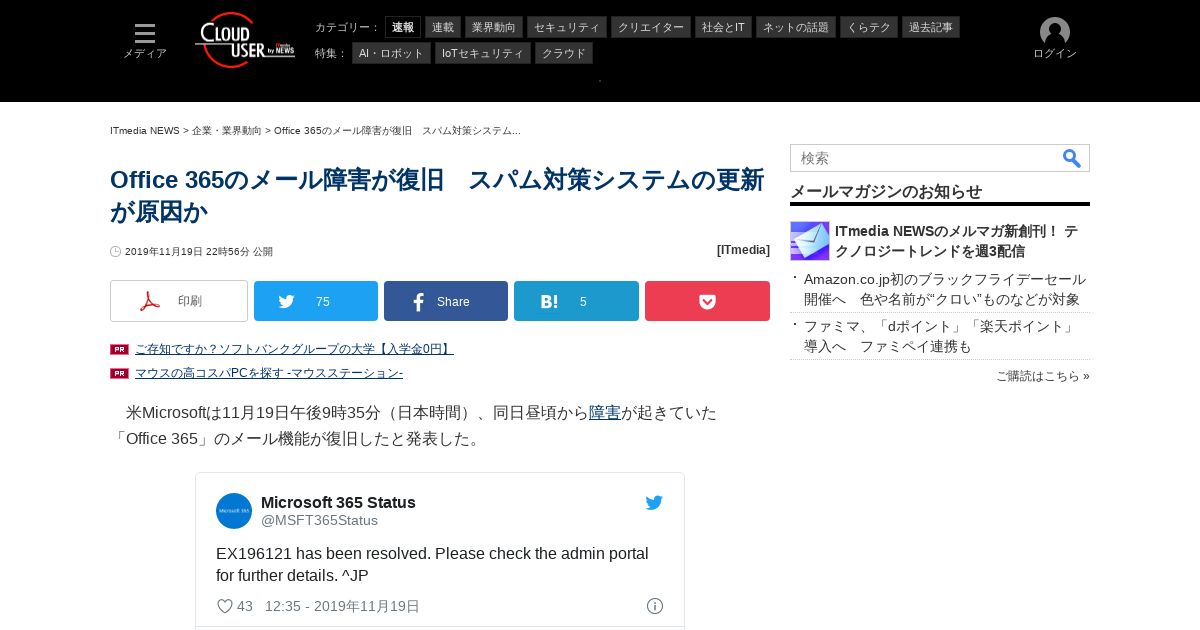1200x630 pixels.
Task: Click the mail magazine envelope thumbnail
Action: pos(810,241)
